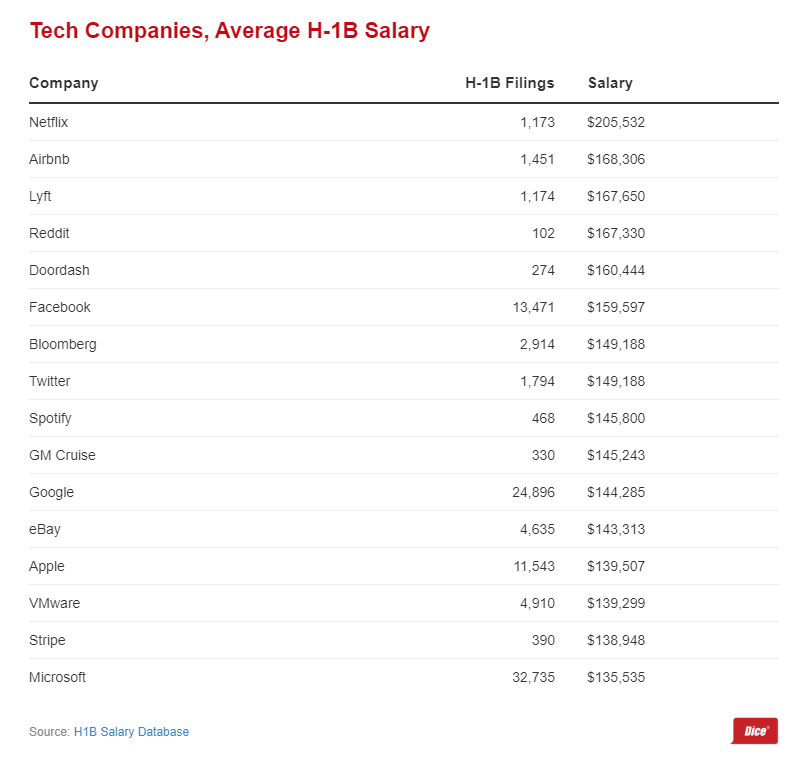
Task: Click the Company column header
Action: coord(64,83)
